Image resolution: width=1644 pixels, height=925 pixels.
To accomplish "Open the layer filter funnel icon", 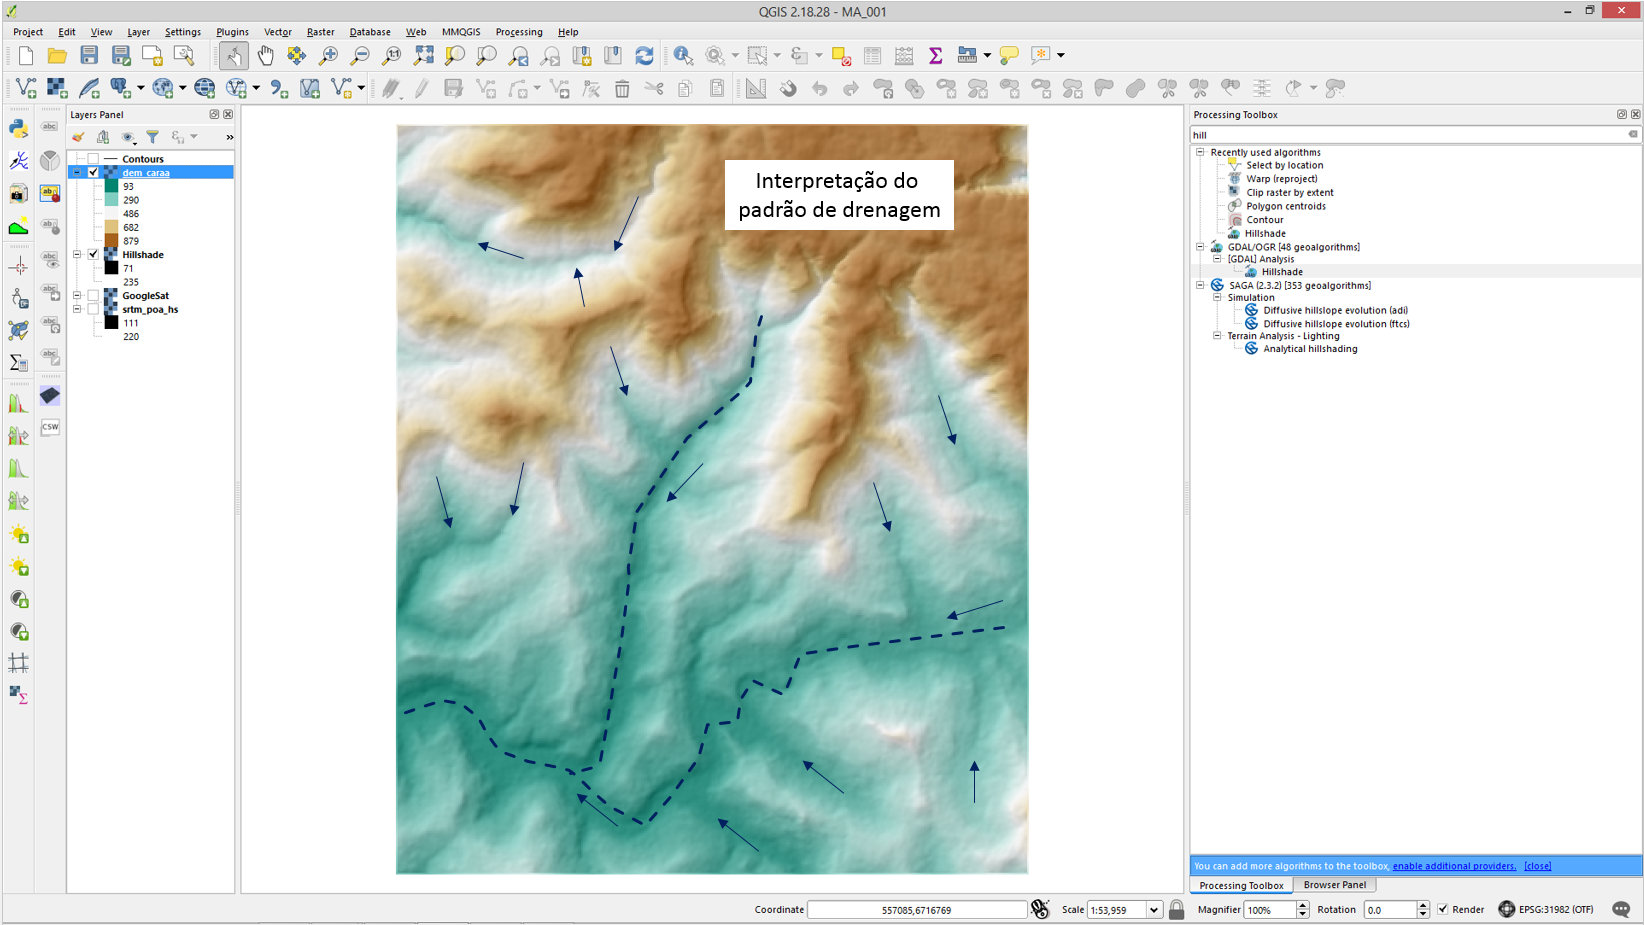I will [152, 137].
